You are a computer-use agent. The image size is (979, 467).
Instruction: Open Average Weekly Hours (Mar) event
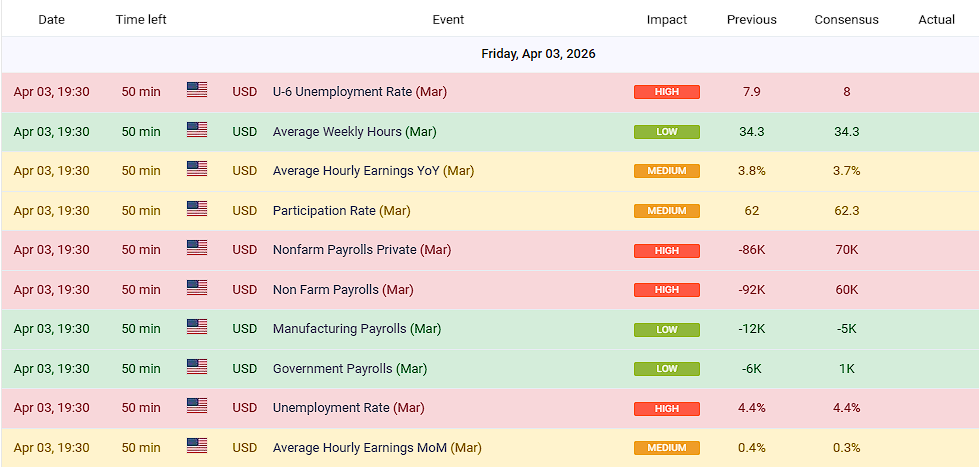tap(354, 132)
